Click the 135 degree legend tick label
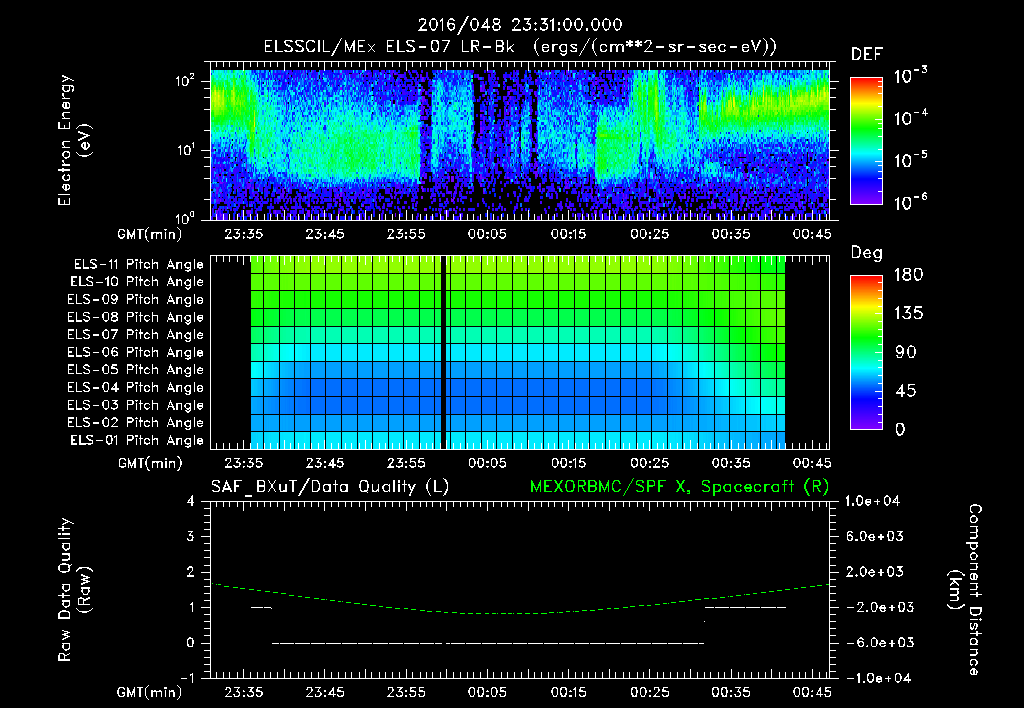Viewport: 1024px width, 708px height. point(908,314)
